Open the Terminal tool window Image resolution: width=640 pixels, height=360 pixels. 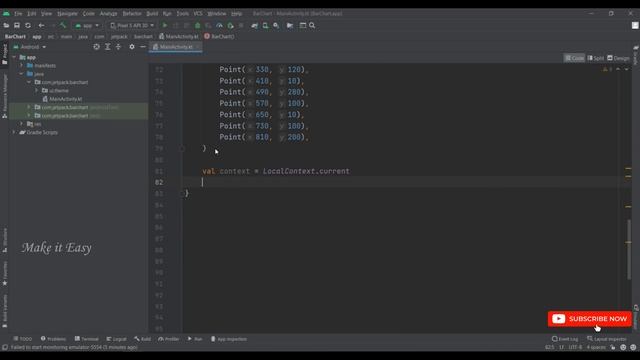(87, 339)
